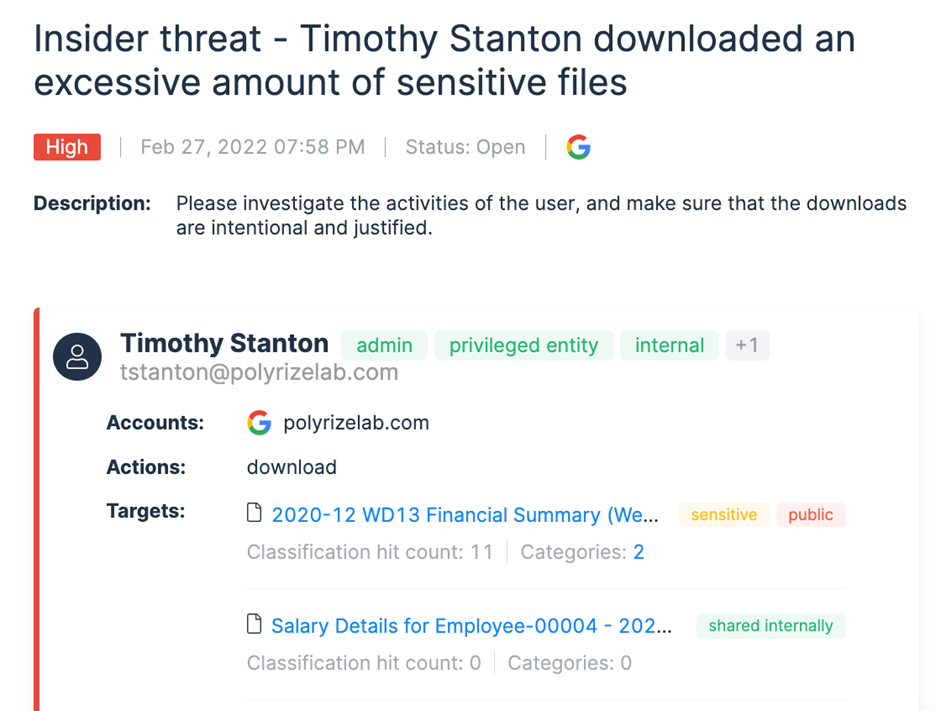Open the 2020-12 WD13 Financial Summary link
The image size is (936, 711).
(x=465, y=515)
